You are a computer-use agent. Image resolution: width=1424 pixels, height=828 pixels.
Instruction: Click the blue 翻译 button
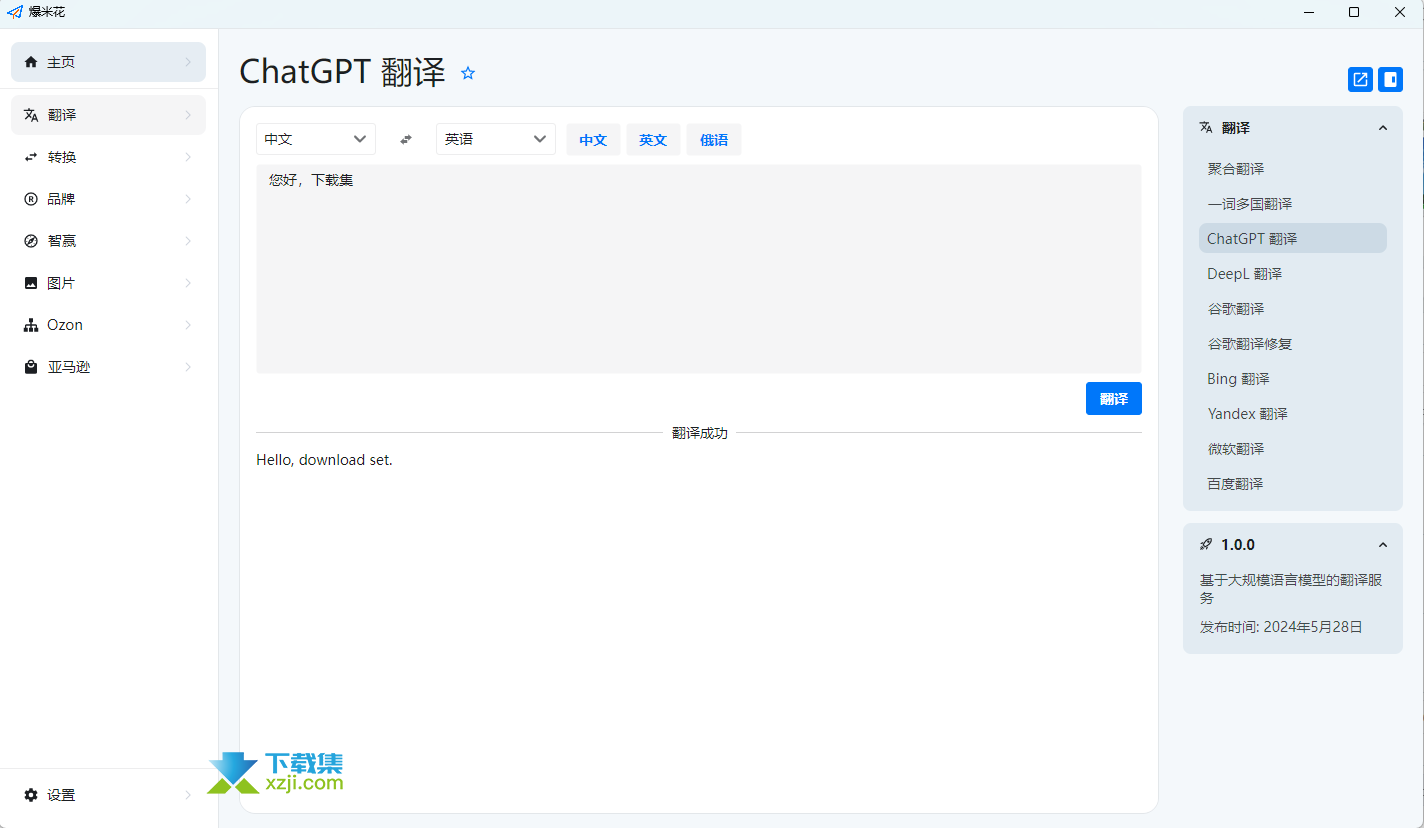click(x=1114, y=399)
